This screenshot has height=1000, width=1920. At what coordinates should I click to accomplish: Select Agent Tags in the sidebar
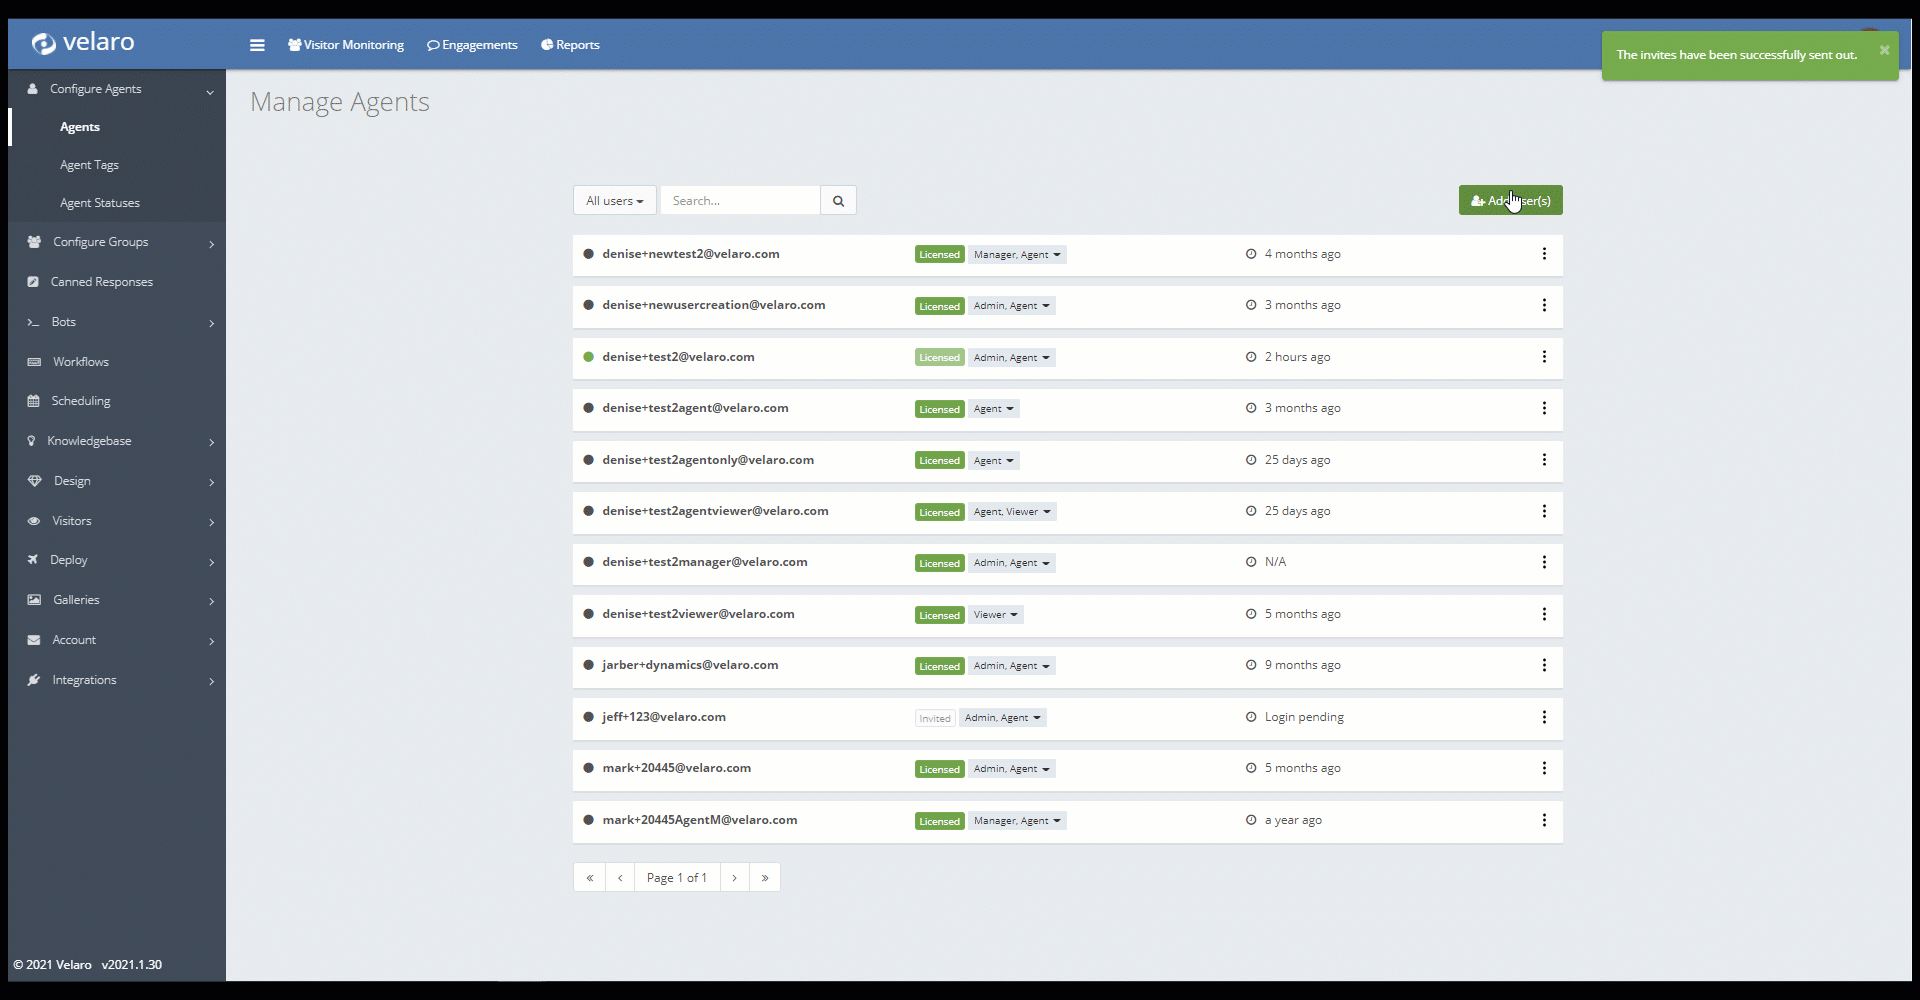(x=89, y=165)
